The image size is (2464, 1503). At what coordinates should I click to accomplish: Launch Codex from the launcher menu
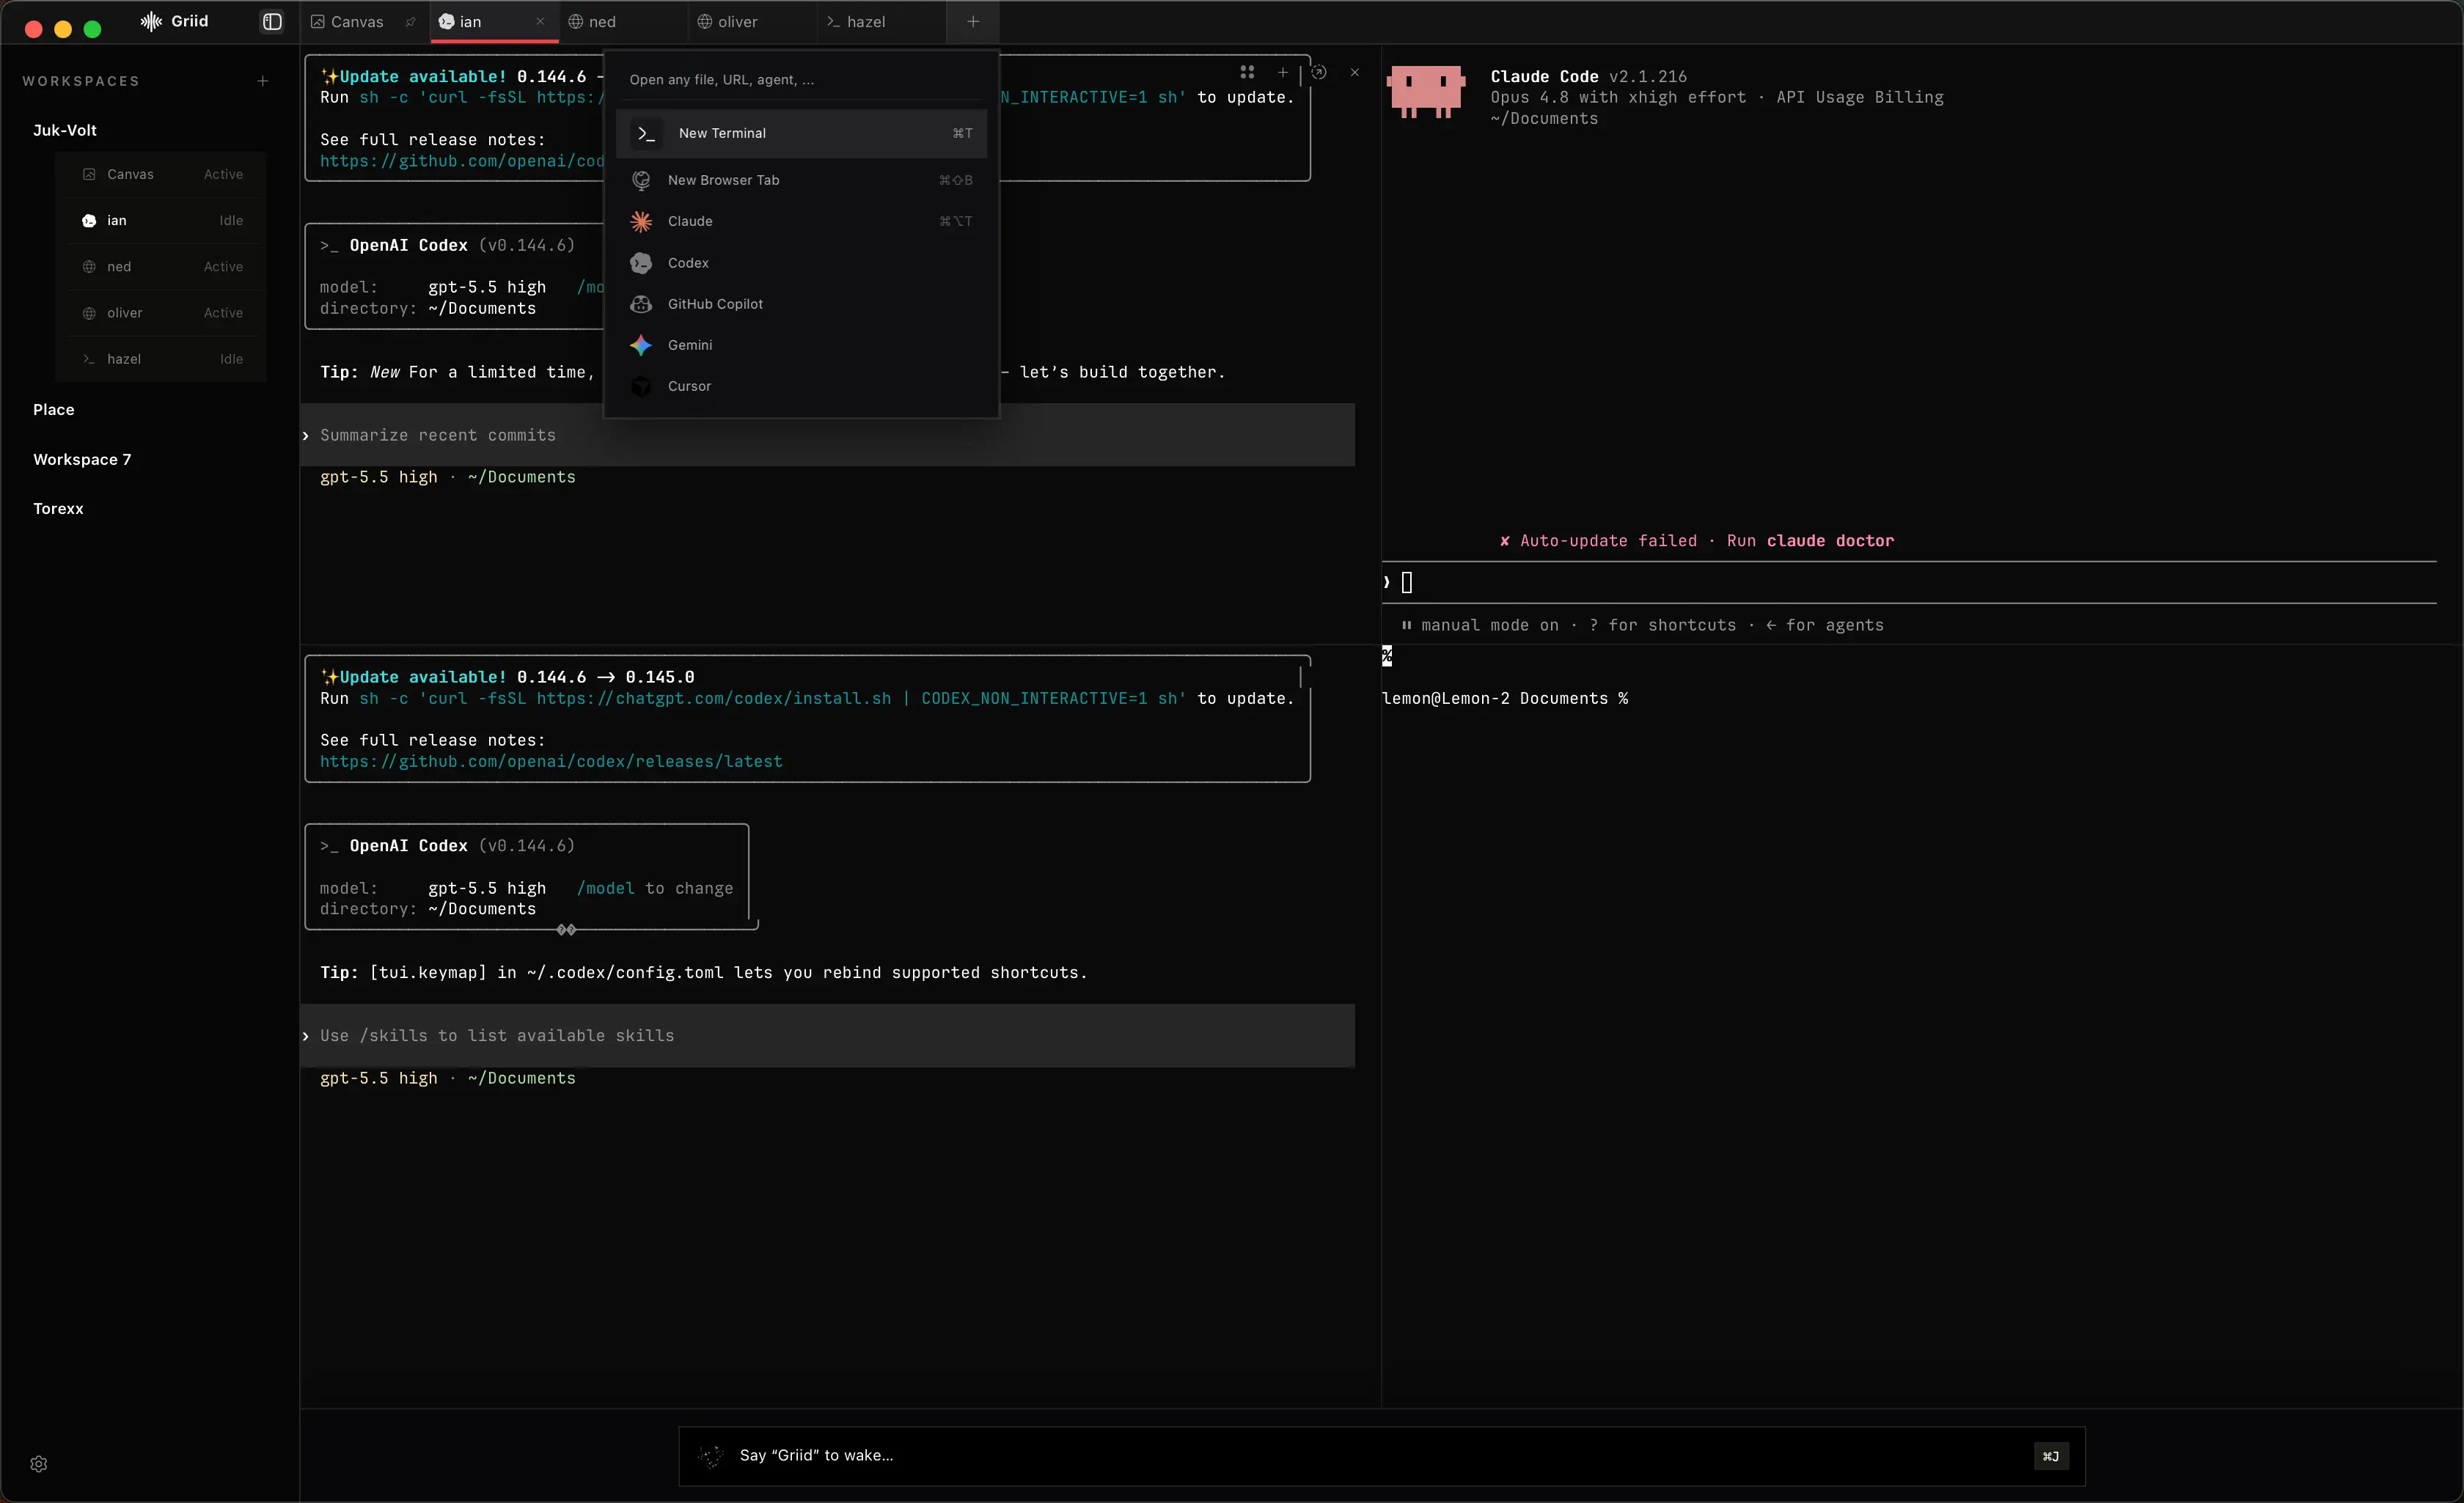[801, 263]
